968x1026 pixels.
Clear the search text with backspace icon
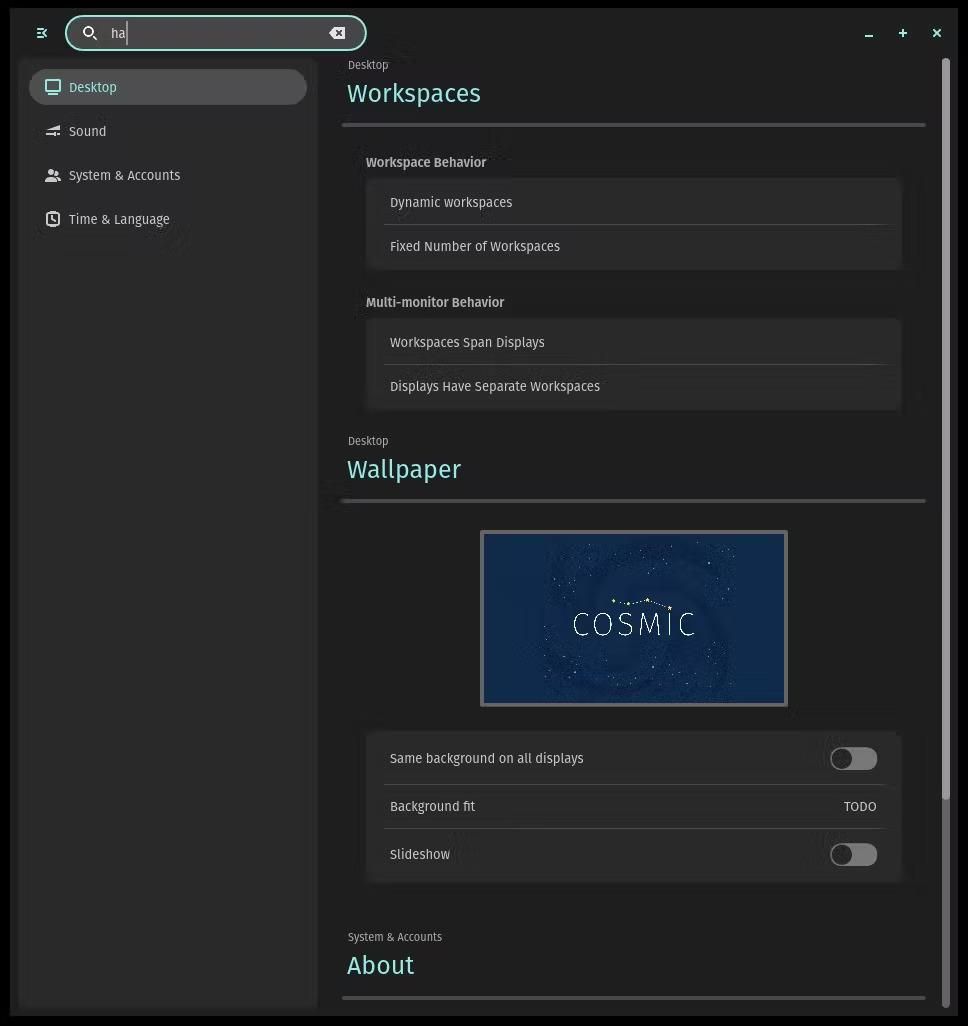(x=337, y=33)
